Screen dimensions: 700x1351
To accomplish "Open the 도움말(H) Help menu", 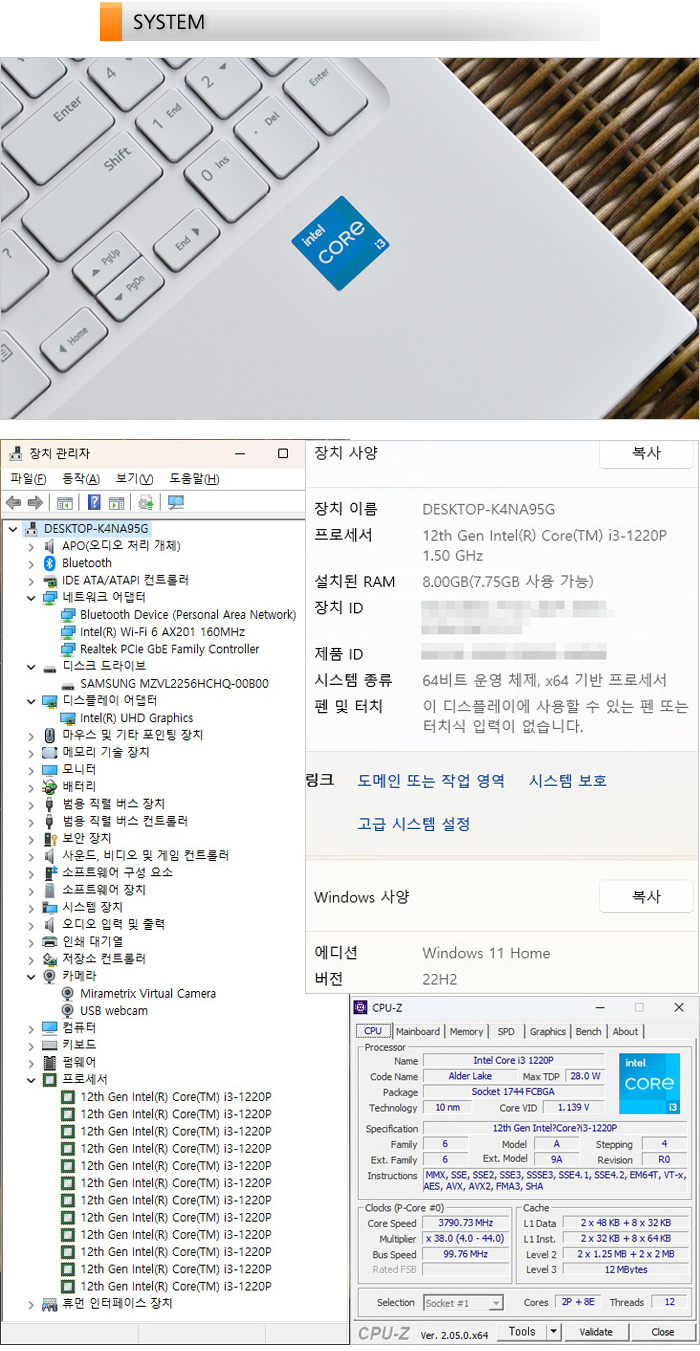I will [x=194, y=479].
